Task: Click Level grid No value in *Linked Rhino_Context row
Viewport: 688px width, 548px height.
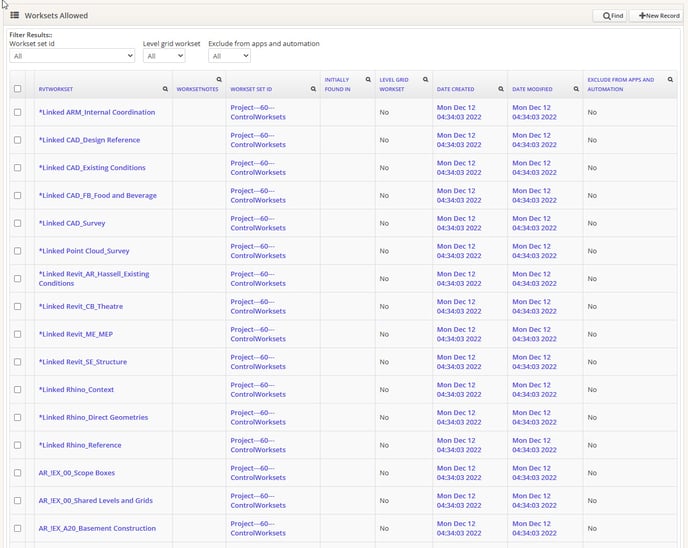Action: pyautogui.click(x=384, y=390)
